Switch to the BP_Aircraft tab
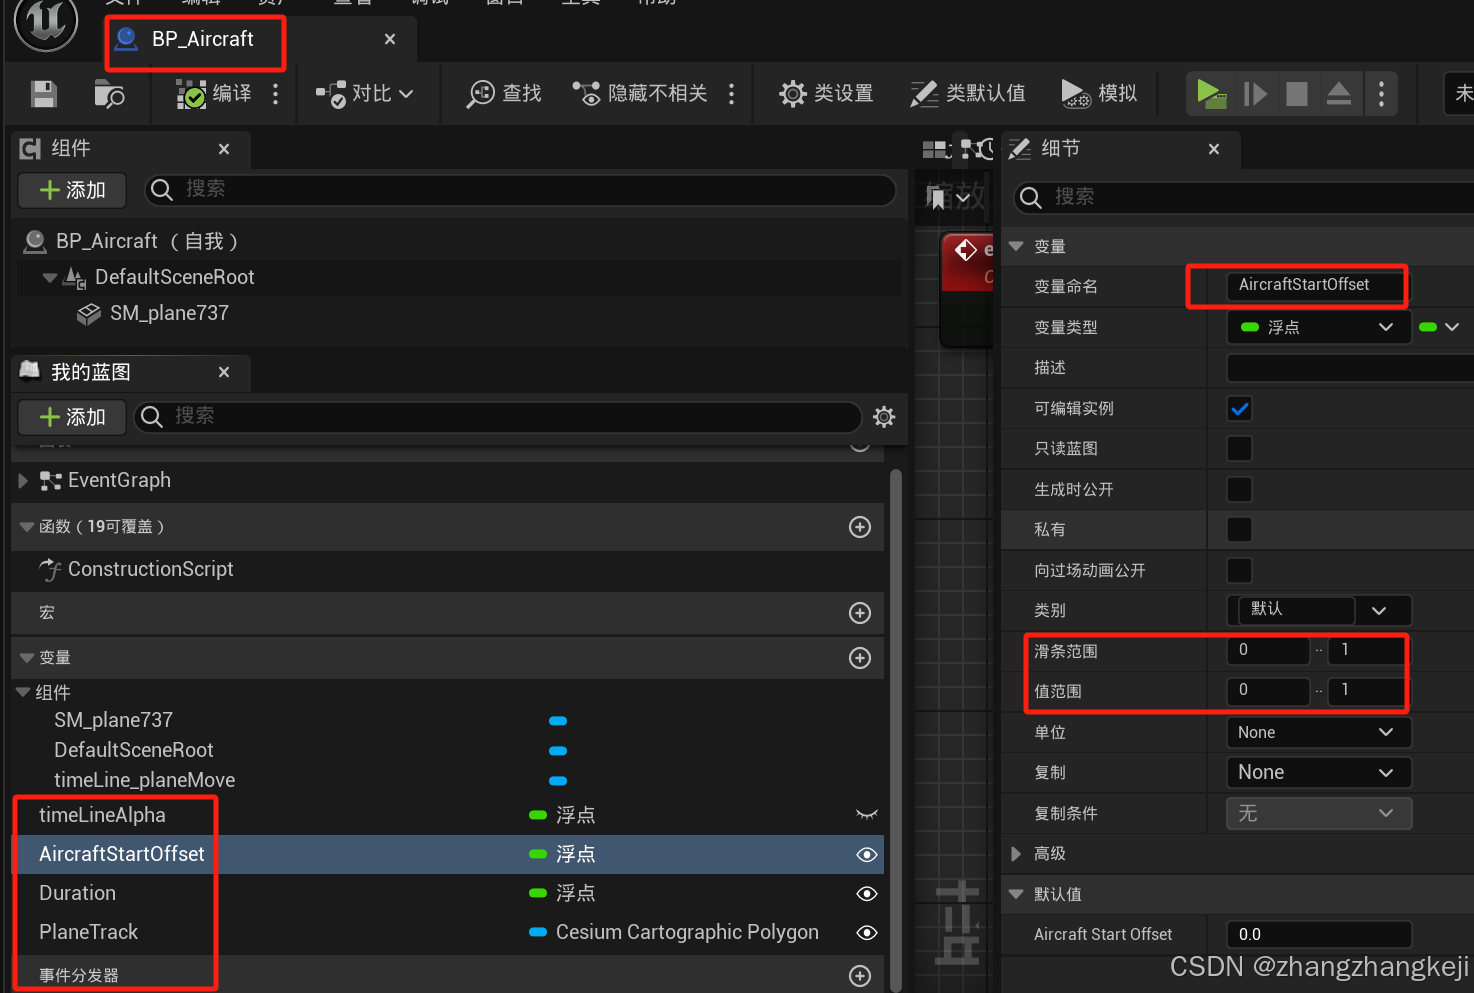This screenshot has width=1474, height=993. point(202,39)
